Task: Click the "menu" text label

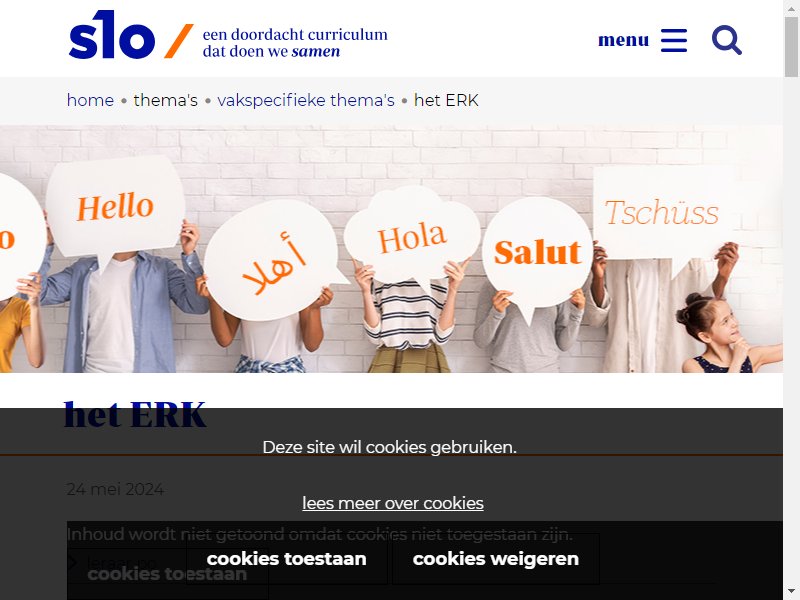Action: pyautogui.click(x=623, y=40)
